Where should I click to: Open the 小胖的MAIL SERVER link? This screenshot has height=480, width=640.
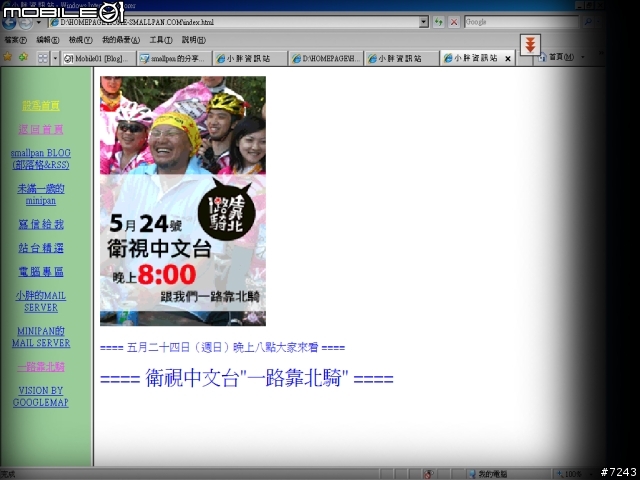click(x=41, y=302)
